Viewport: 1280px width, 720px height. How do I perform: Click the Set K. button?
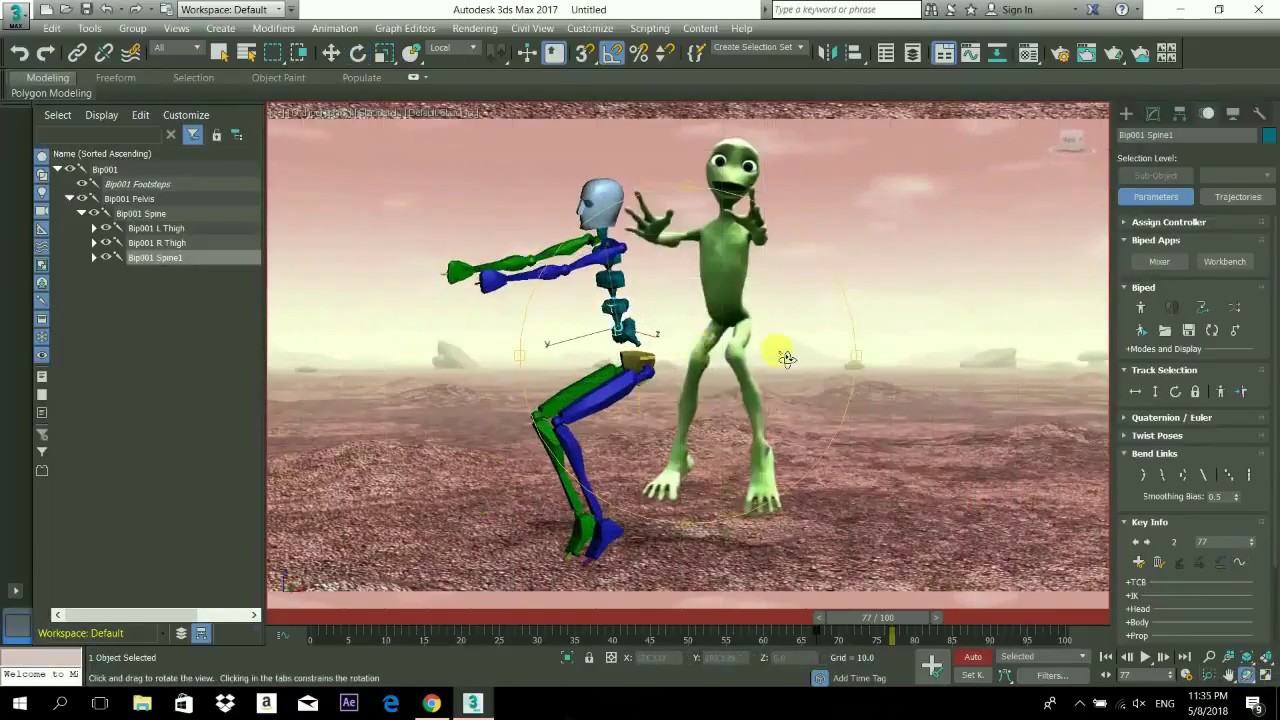tap(973, 675)
